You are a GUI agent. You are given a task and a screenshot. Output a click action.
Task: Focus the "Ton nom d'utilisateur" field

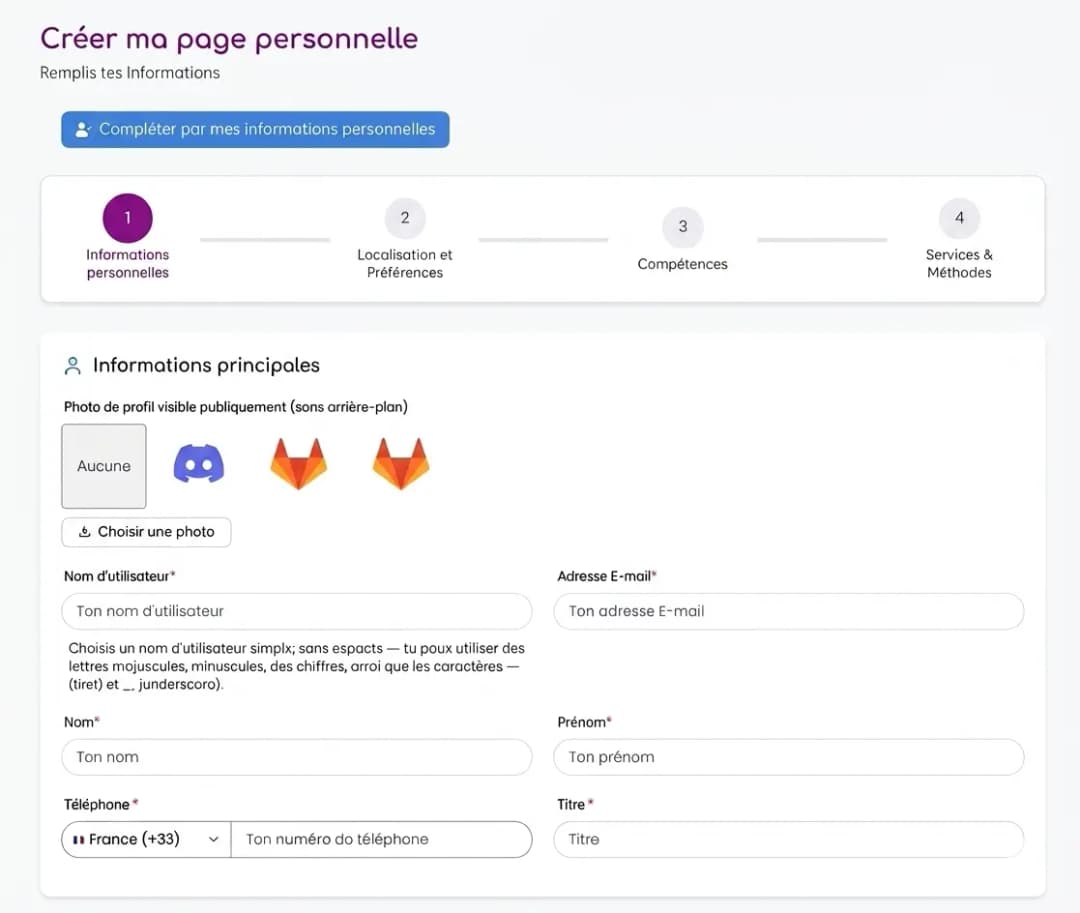297,611
